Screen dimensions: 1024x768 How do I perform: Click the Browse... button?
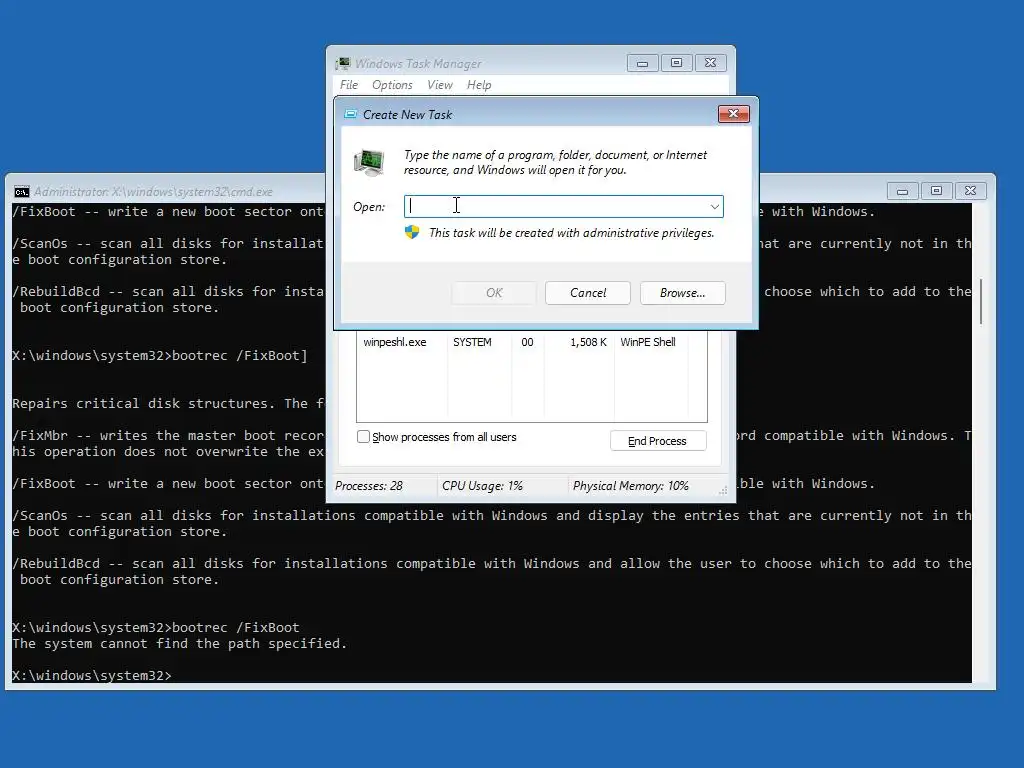682,293
